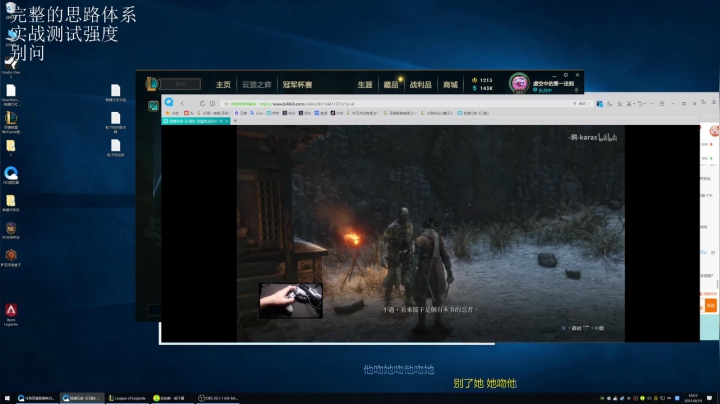720x404 pixels.
Task: Open the browser hamburger menu
Action: (662, 104)
